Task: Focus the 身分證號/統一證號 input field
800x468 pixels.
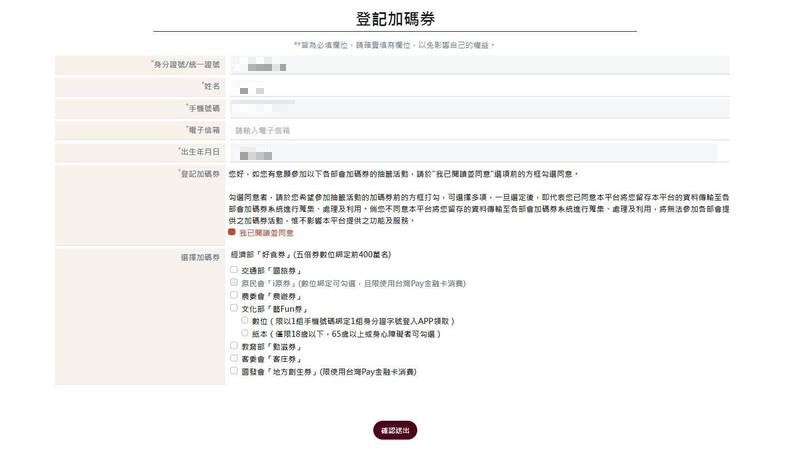Action: click(x=480, y=66)
